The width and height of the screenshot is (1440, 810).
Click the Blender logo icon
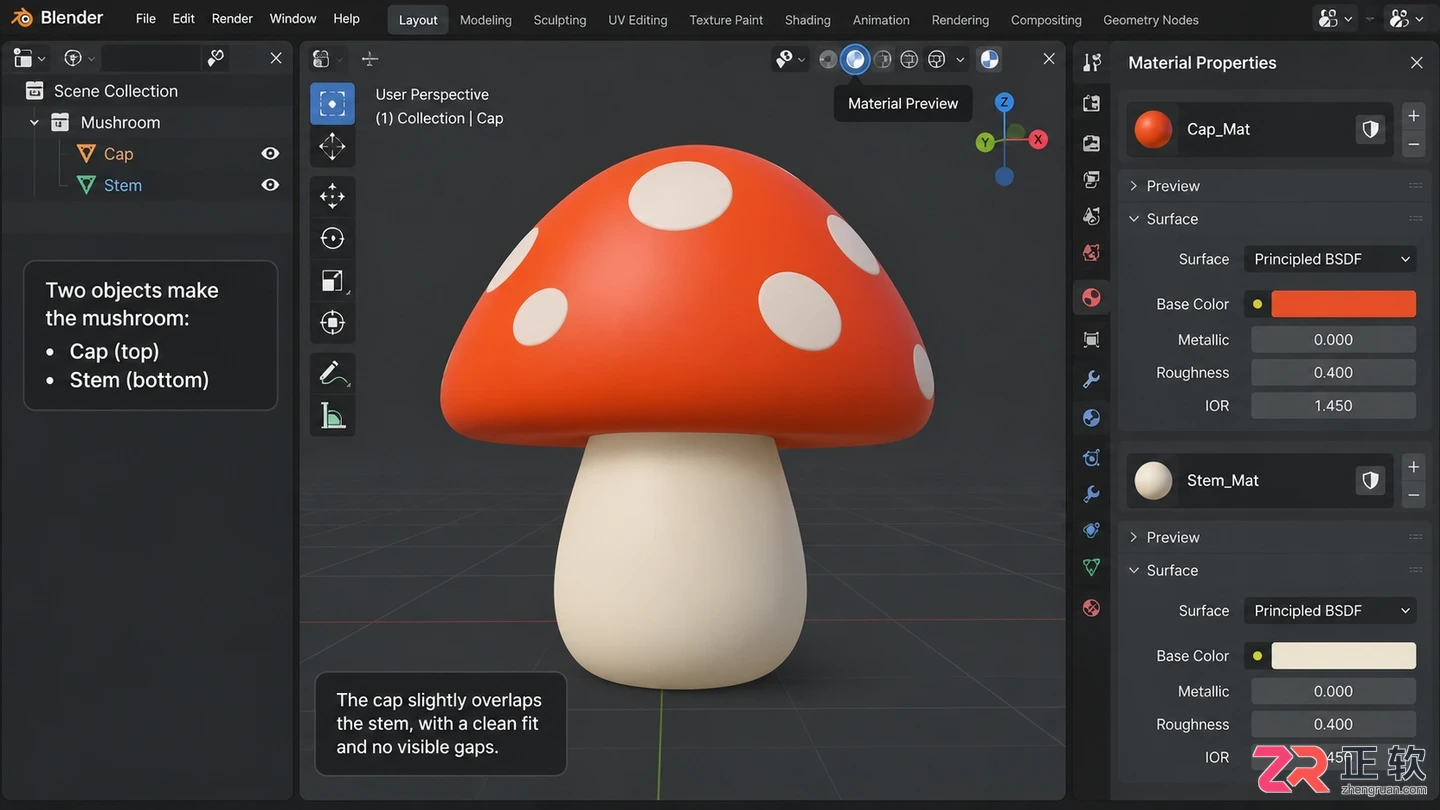(x=22, y=18)
